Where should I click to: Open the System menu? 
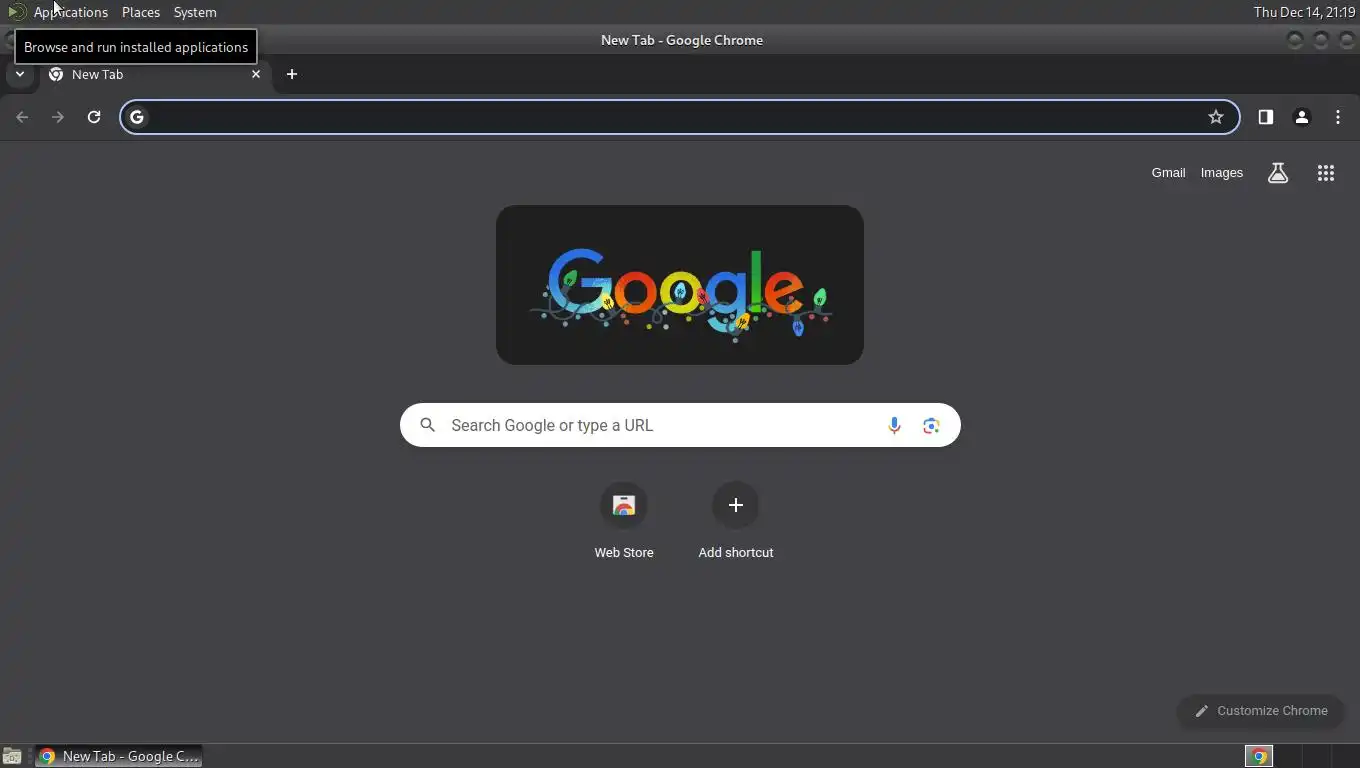195,12
